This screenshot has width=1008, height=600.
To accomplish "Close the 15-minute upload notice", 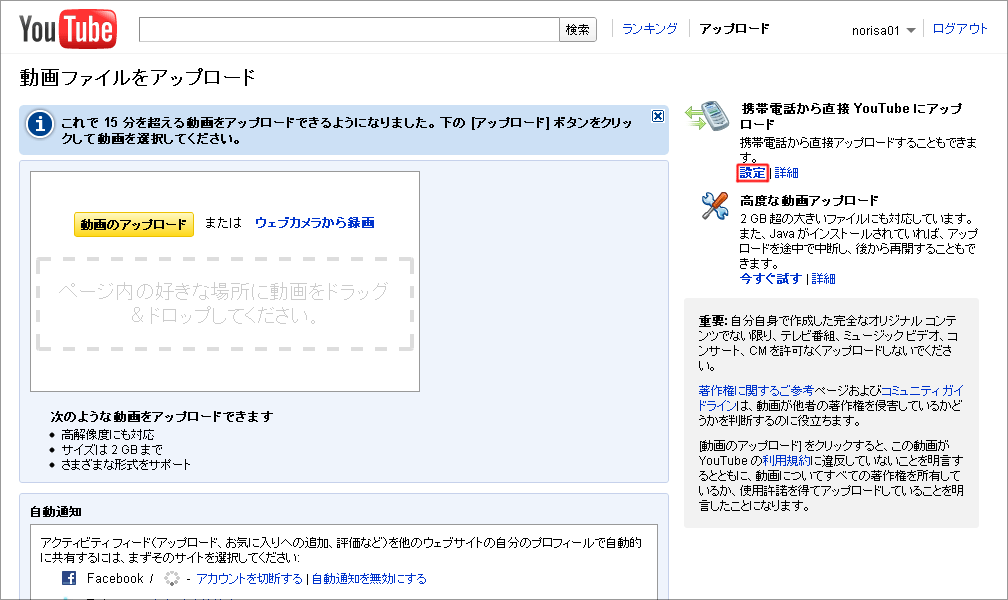I will coord(658,116).
